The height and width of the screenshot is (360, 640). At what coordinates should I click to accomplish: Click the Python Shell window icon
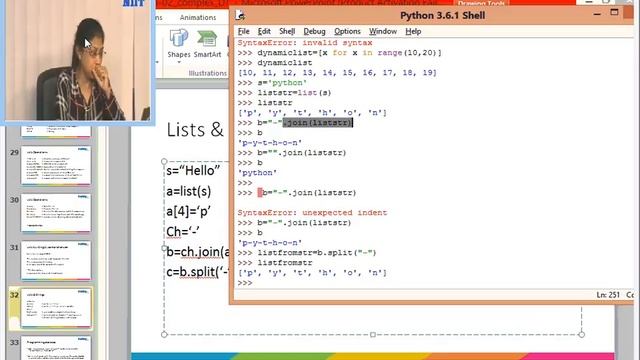coord(240,16)
